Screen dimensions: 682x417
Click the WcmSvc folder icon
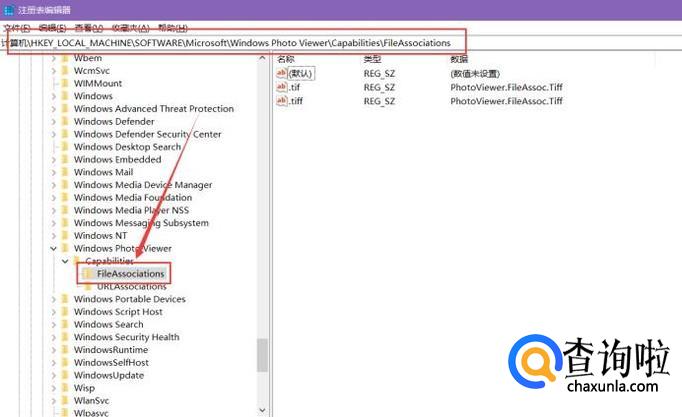click(65, 70)
